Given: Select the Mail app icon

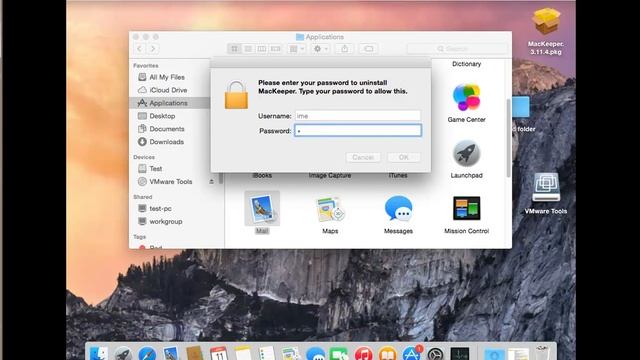Looking at the screenshot, I should (262, 209).
